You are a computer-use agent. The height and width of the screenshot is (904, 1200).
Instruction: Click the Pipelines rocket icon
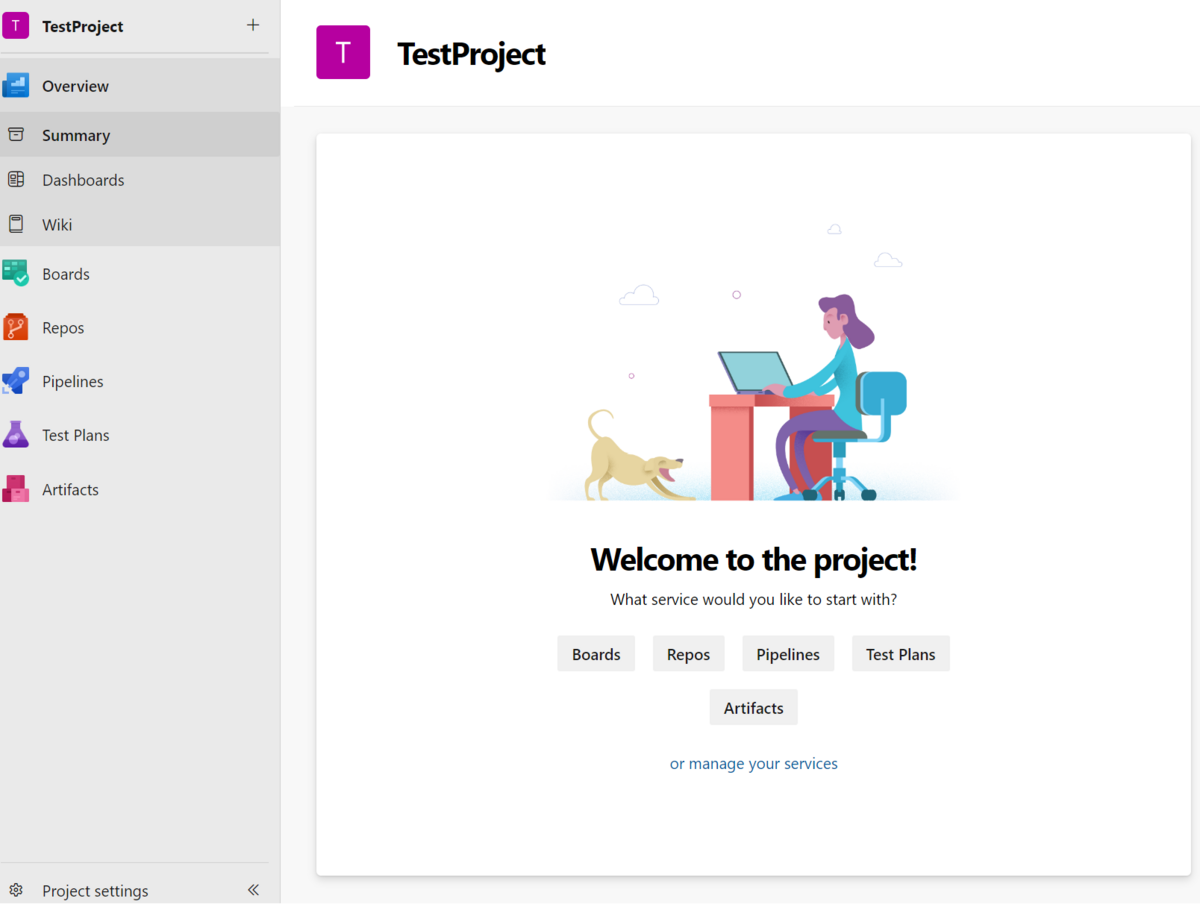16,381
